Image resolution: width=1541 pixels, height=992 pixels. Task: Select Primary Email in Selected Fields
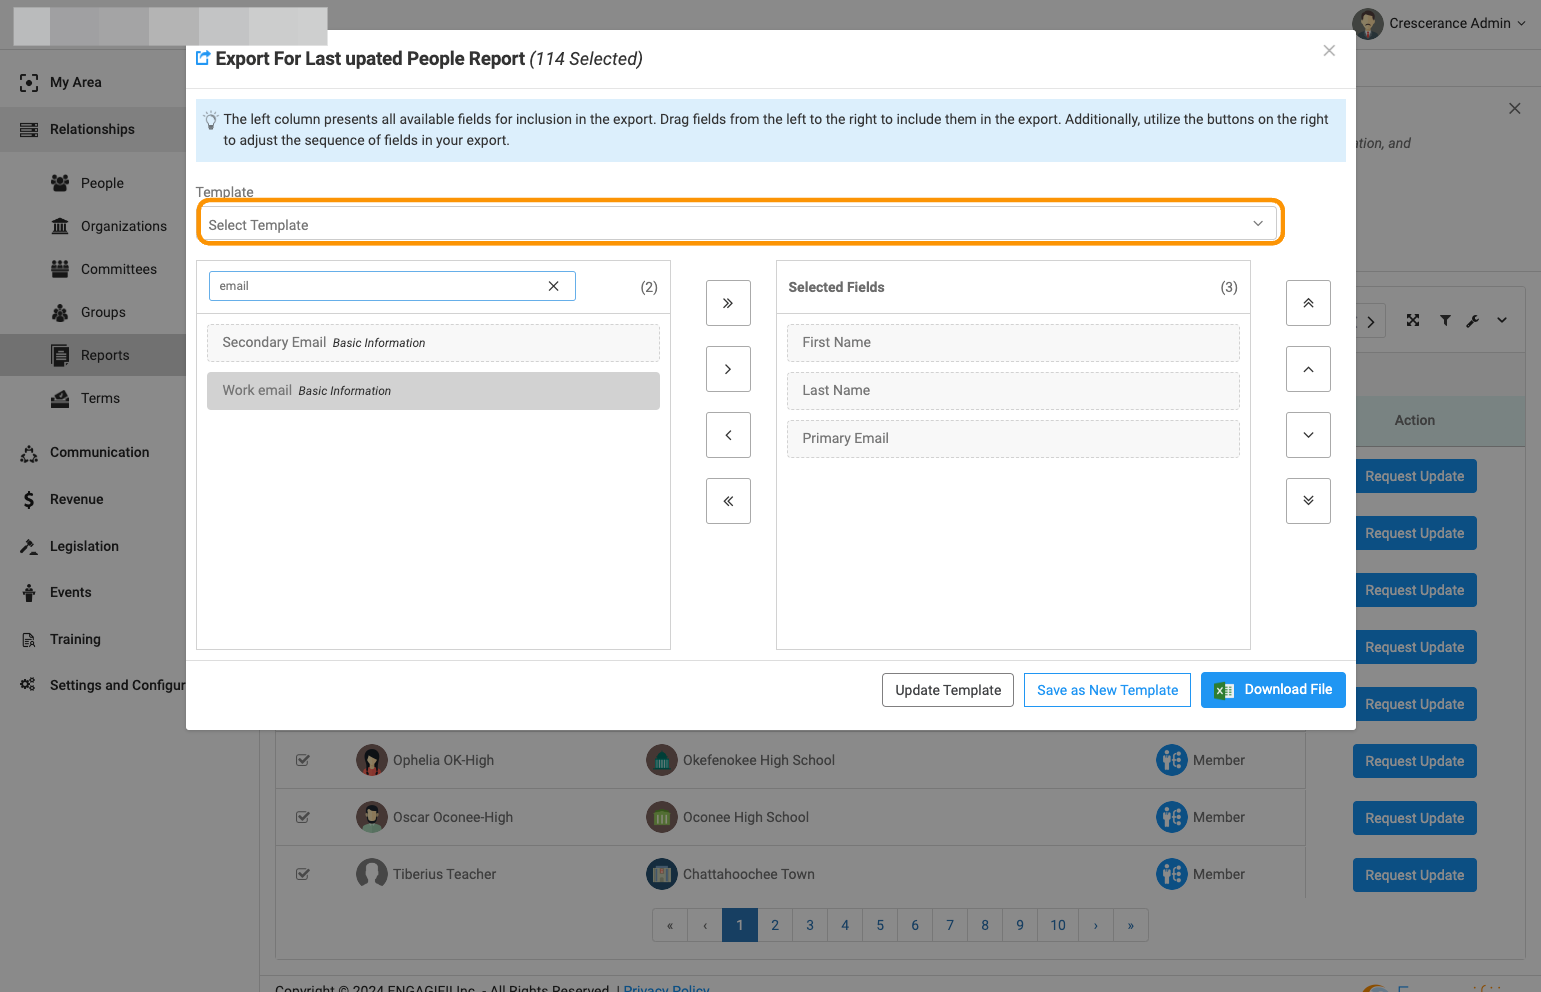point(1013,439)
